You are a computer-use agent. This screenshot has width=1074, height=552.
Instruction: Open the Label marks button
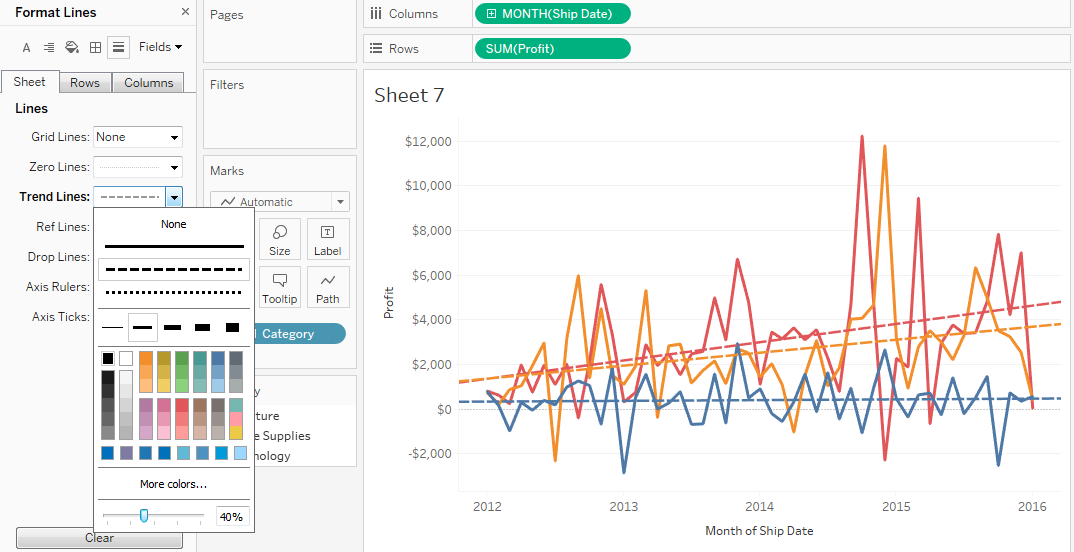[327, 239]
